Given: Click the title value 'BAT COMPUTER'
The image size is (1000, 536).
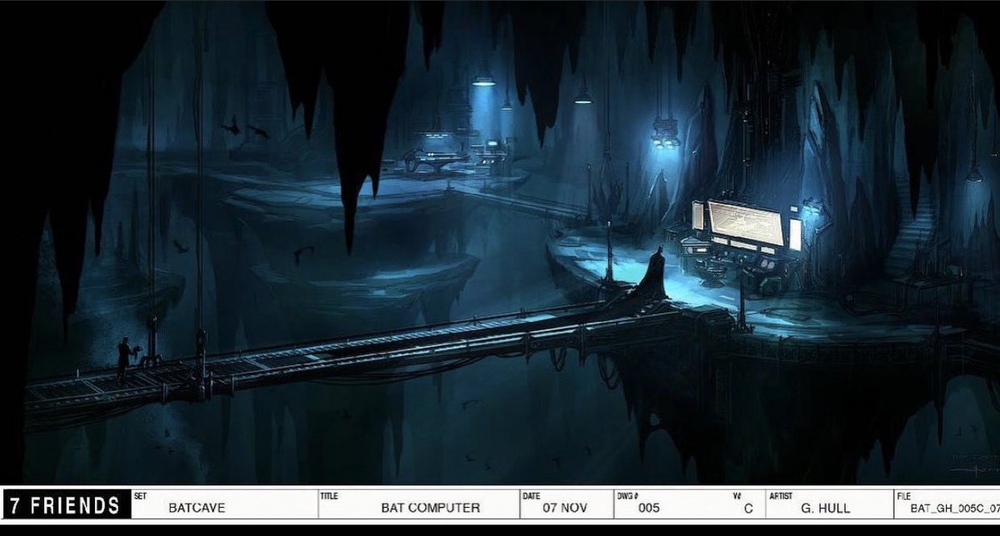Looking at the screenshot, I should [x=430, y=508].
